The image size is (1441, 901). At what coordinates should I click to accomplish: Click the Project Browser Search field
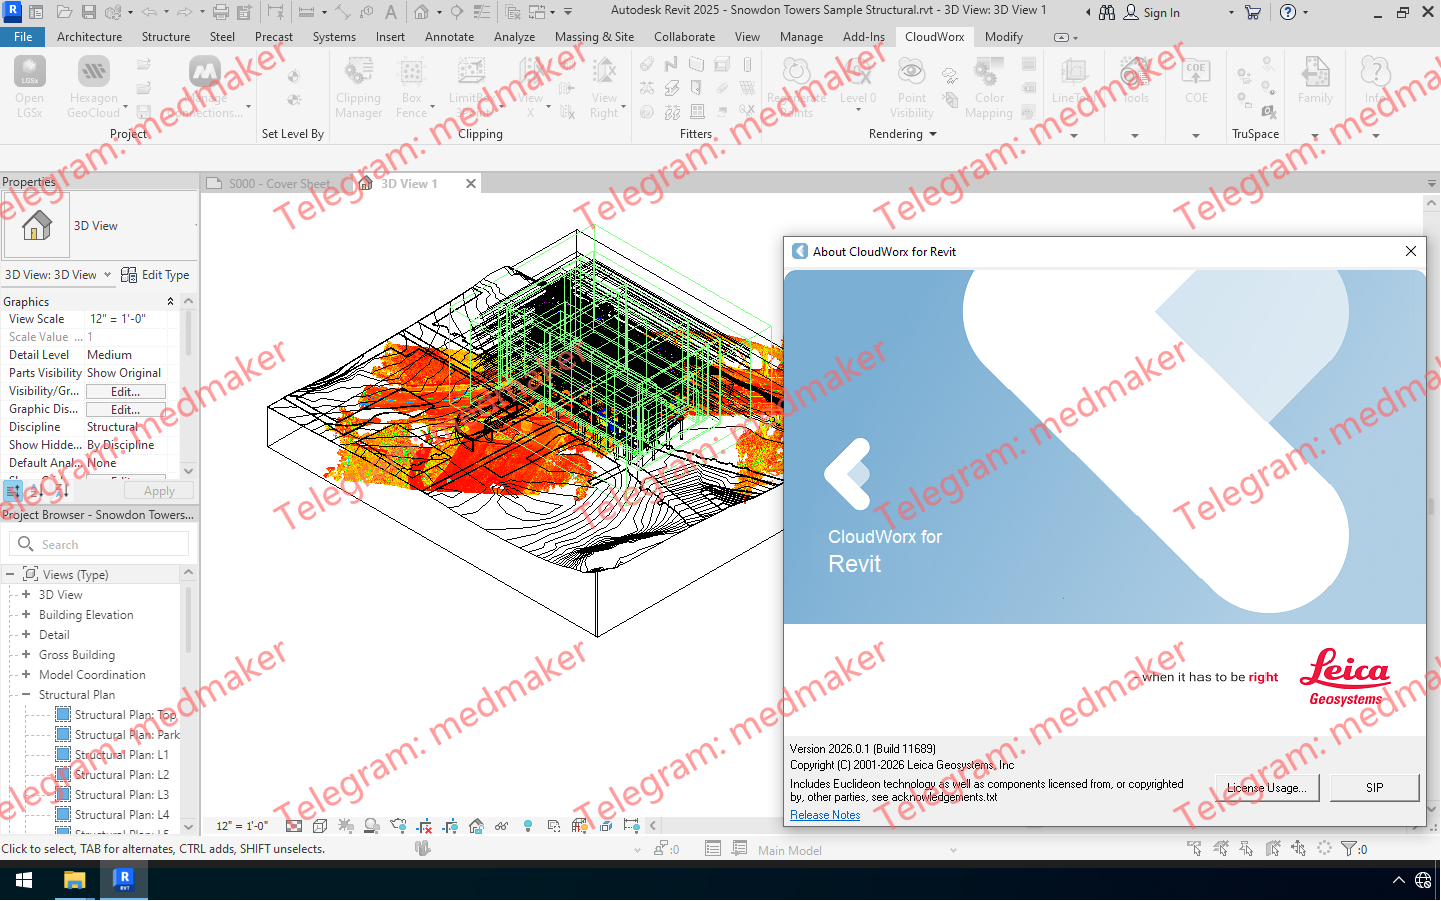coord(99,544)
